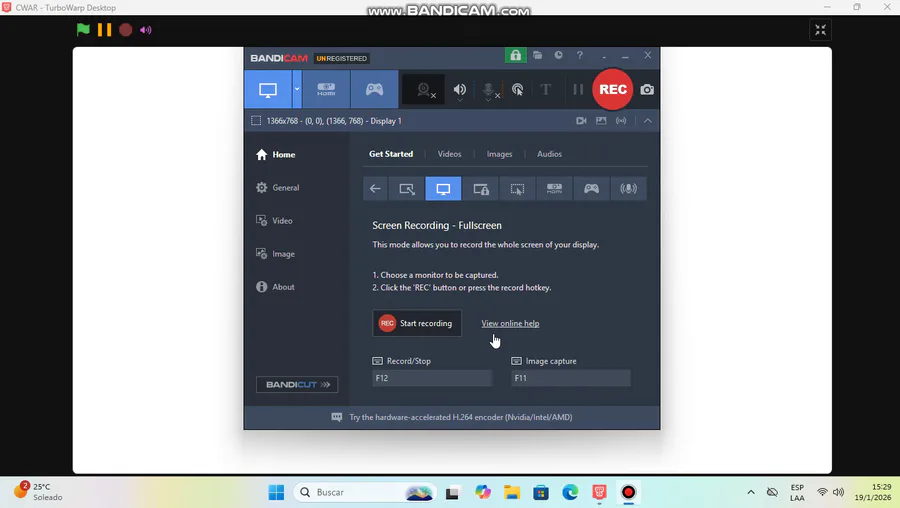Select fullscreen recording mode icon in mode row

(x=443, y=189)
